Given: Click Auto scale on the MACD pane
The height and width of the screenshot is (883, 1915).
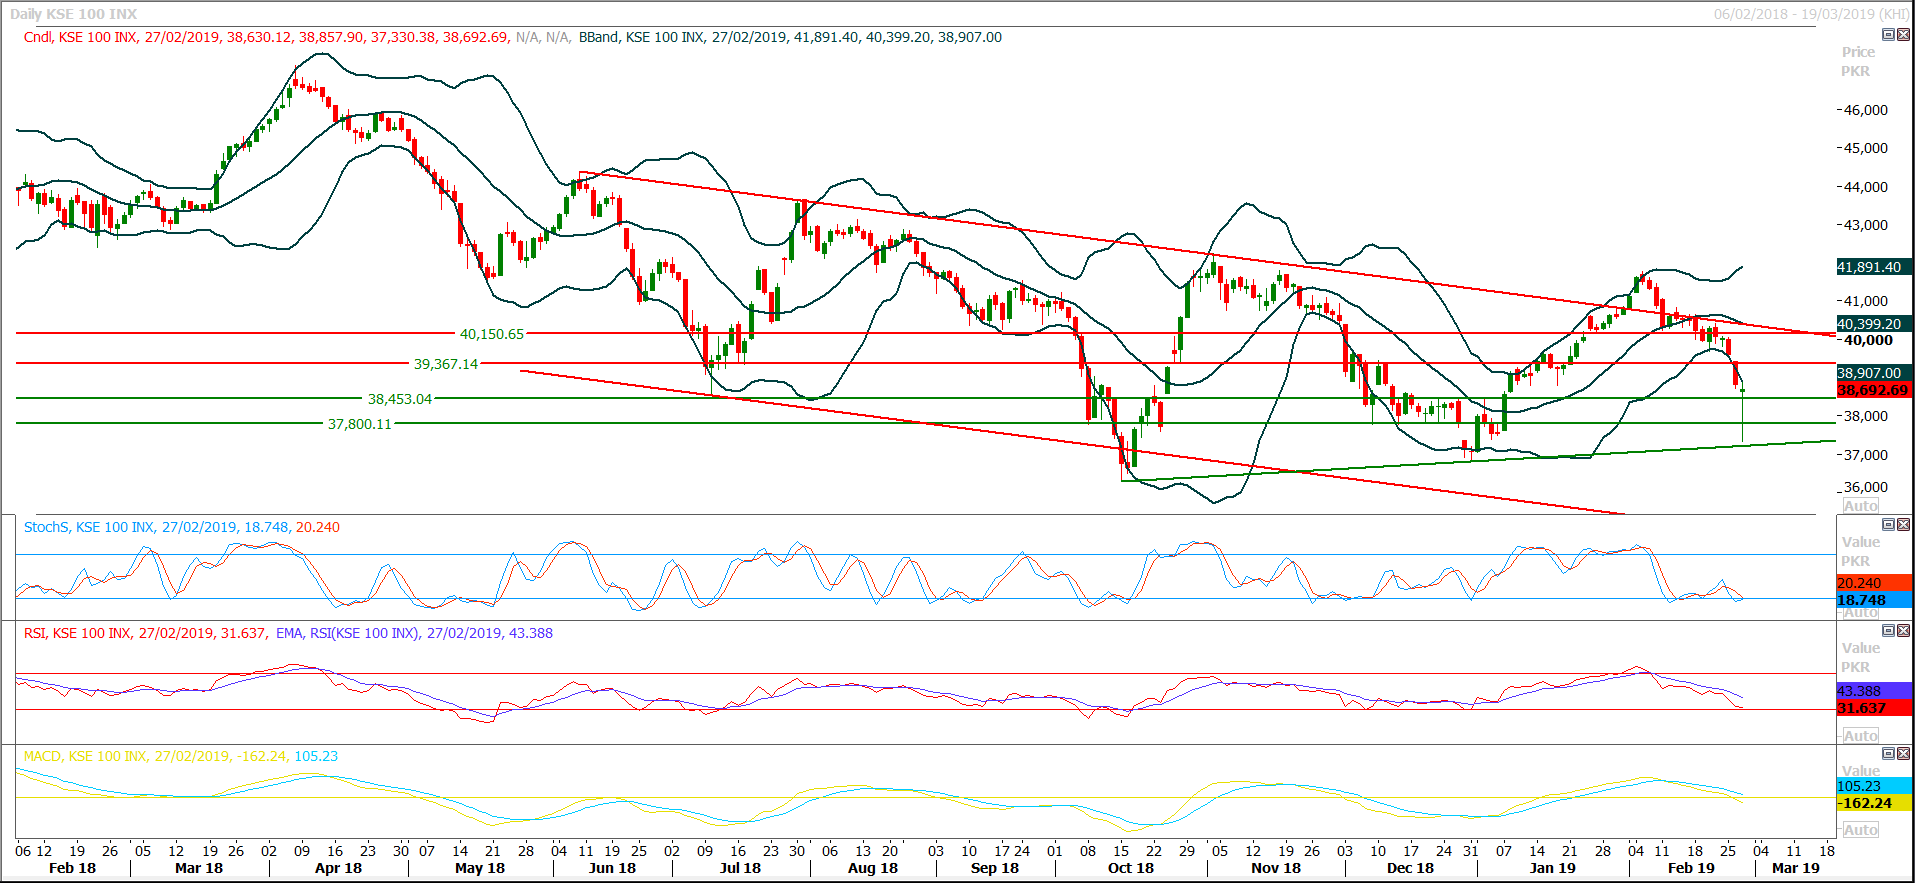Looking at the screenshot, I should [x=1860, y=830].
